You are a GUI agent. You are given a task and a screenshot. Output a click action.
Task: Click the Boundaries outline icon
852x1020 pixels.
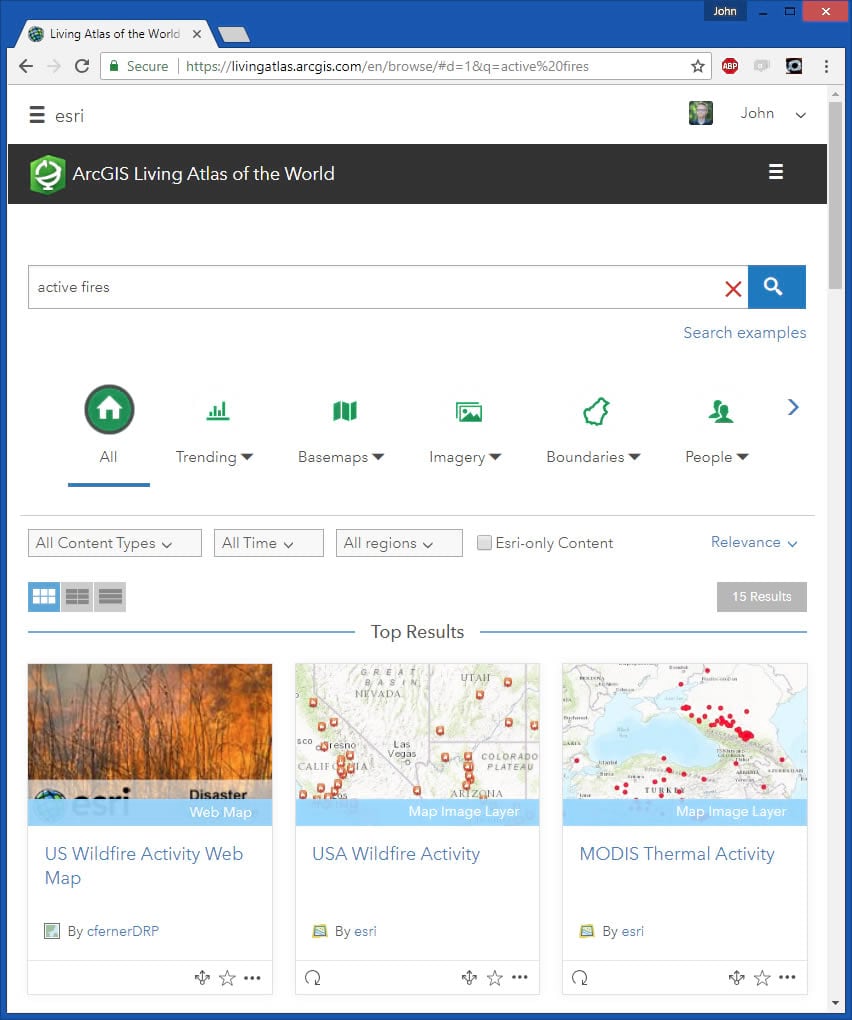coord(596,411)
